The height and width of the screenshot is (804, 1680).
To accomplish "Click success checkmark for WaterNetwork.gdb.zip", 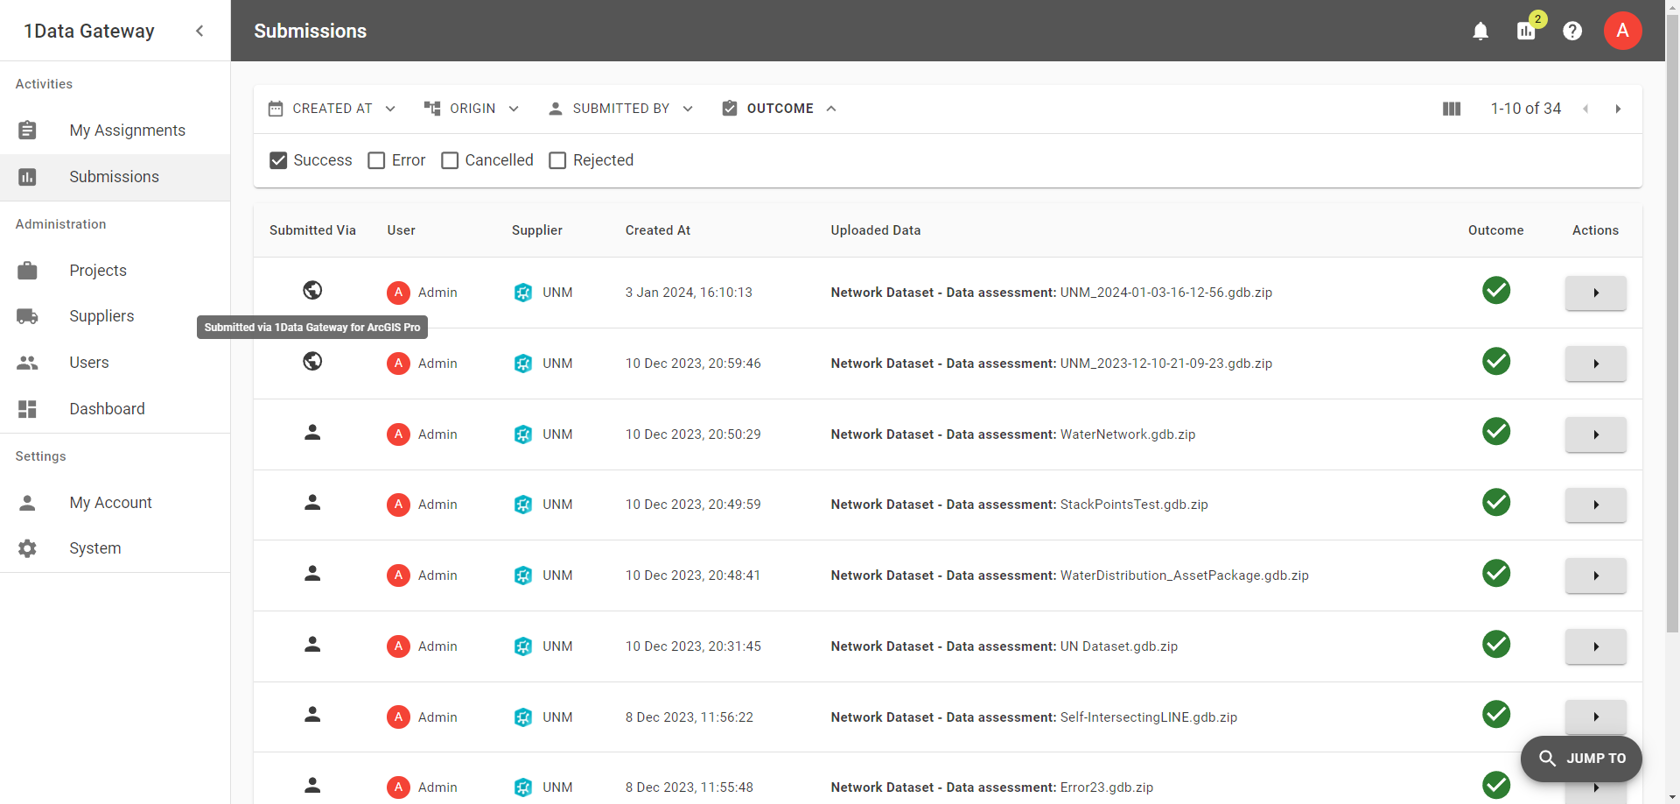I will coord(1495,432).
